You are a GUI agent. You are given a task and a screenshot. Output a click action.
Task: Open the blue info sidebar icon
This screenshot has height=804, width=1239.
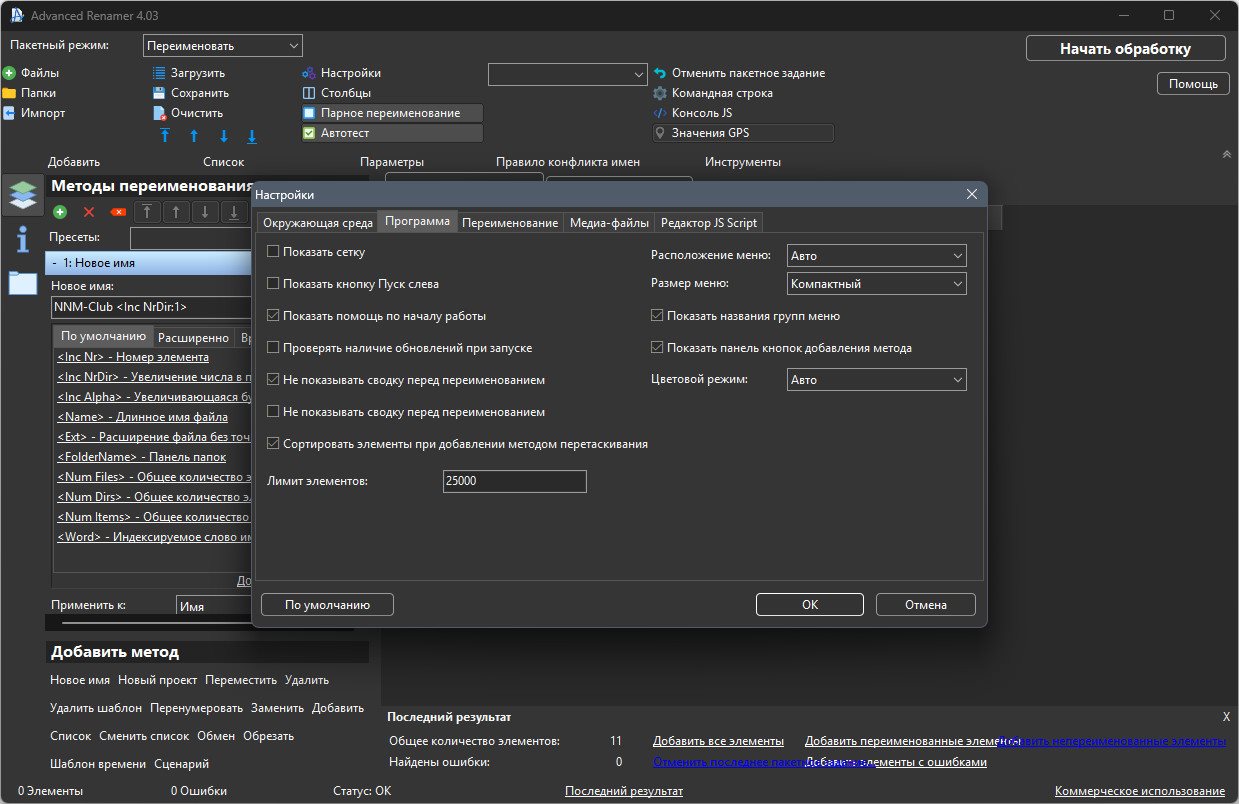[x=23, y=239]
